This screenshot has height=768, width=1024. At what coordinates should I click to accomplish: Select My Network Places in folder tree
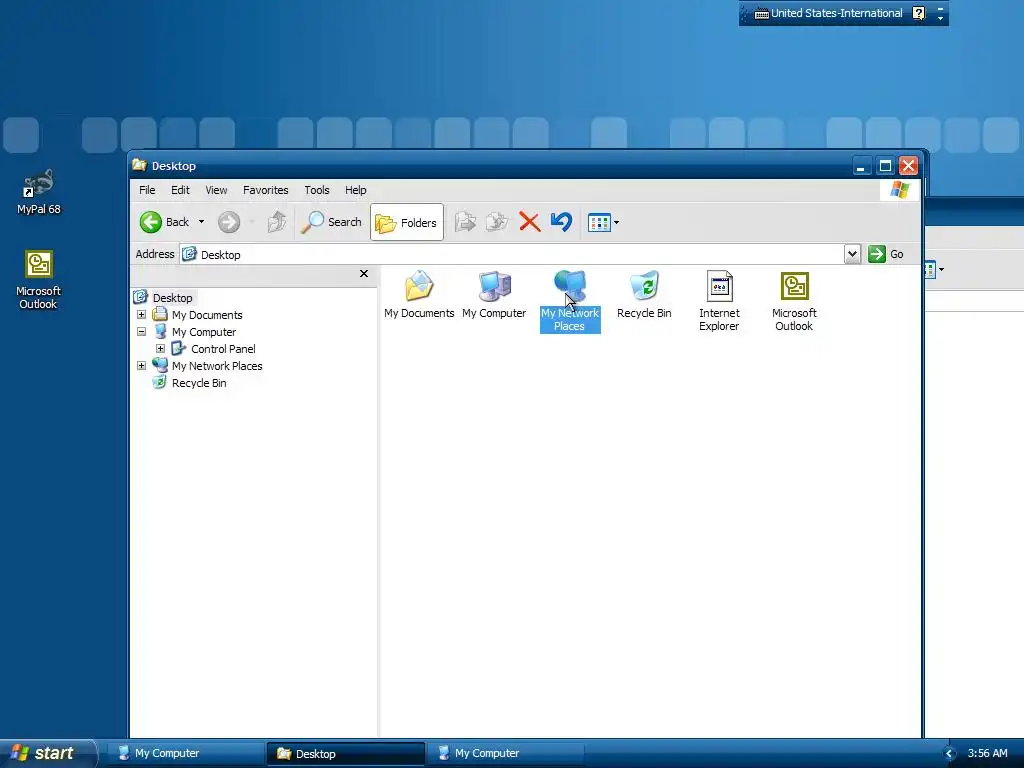(x=217, y=366)
